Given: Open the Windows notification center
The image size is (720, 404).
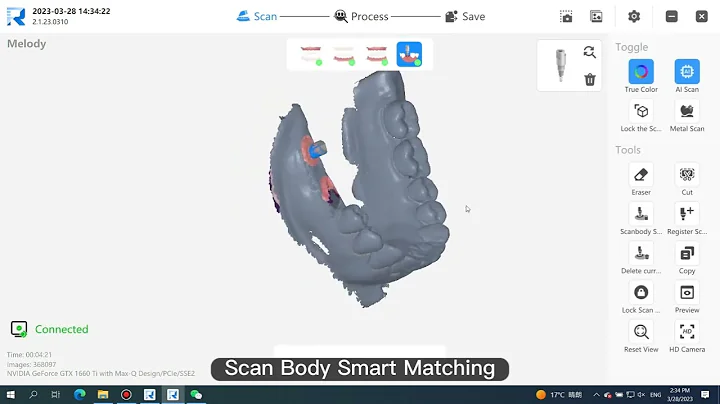Looking at the screenshot, I should pos(705,395).
